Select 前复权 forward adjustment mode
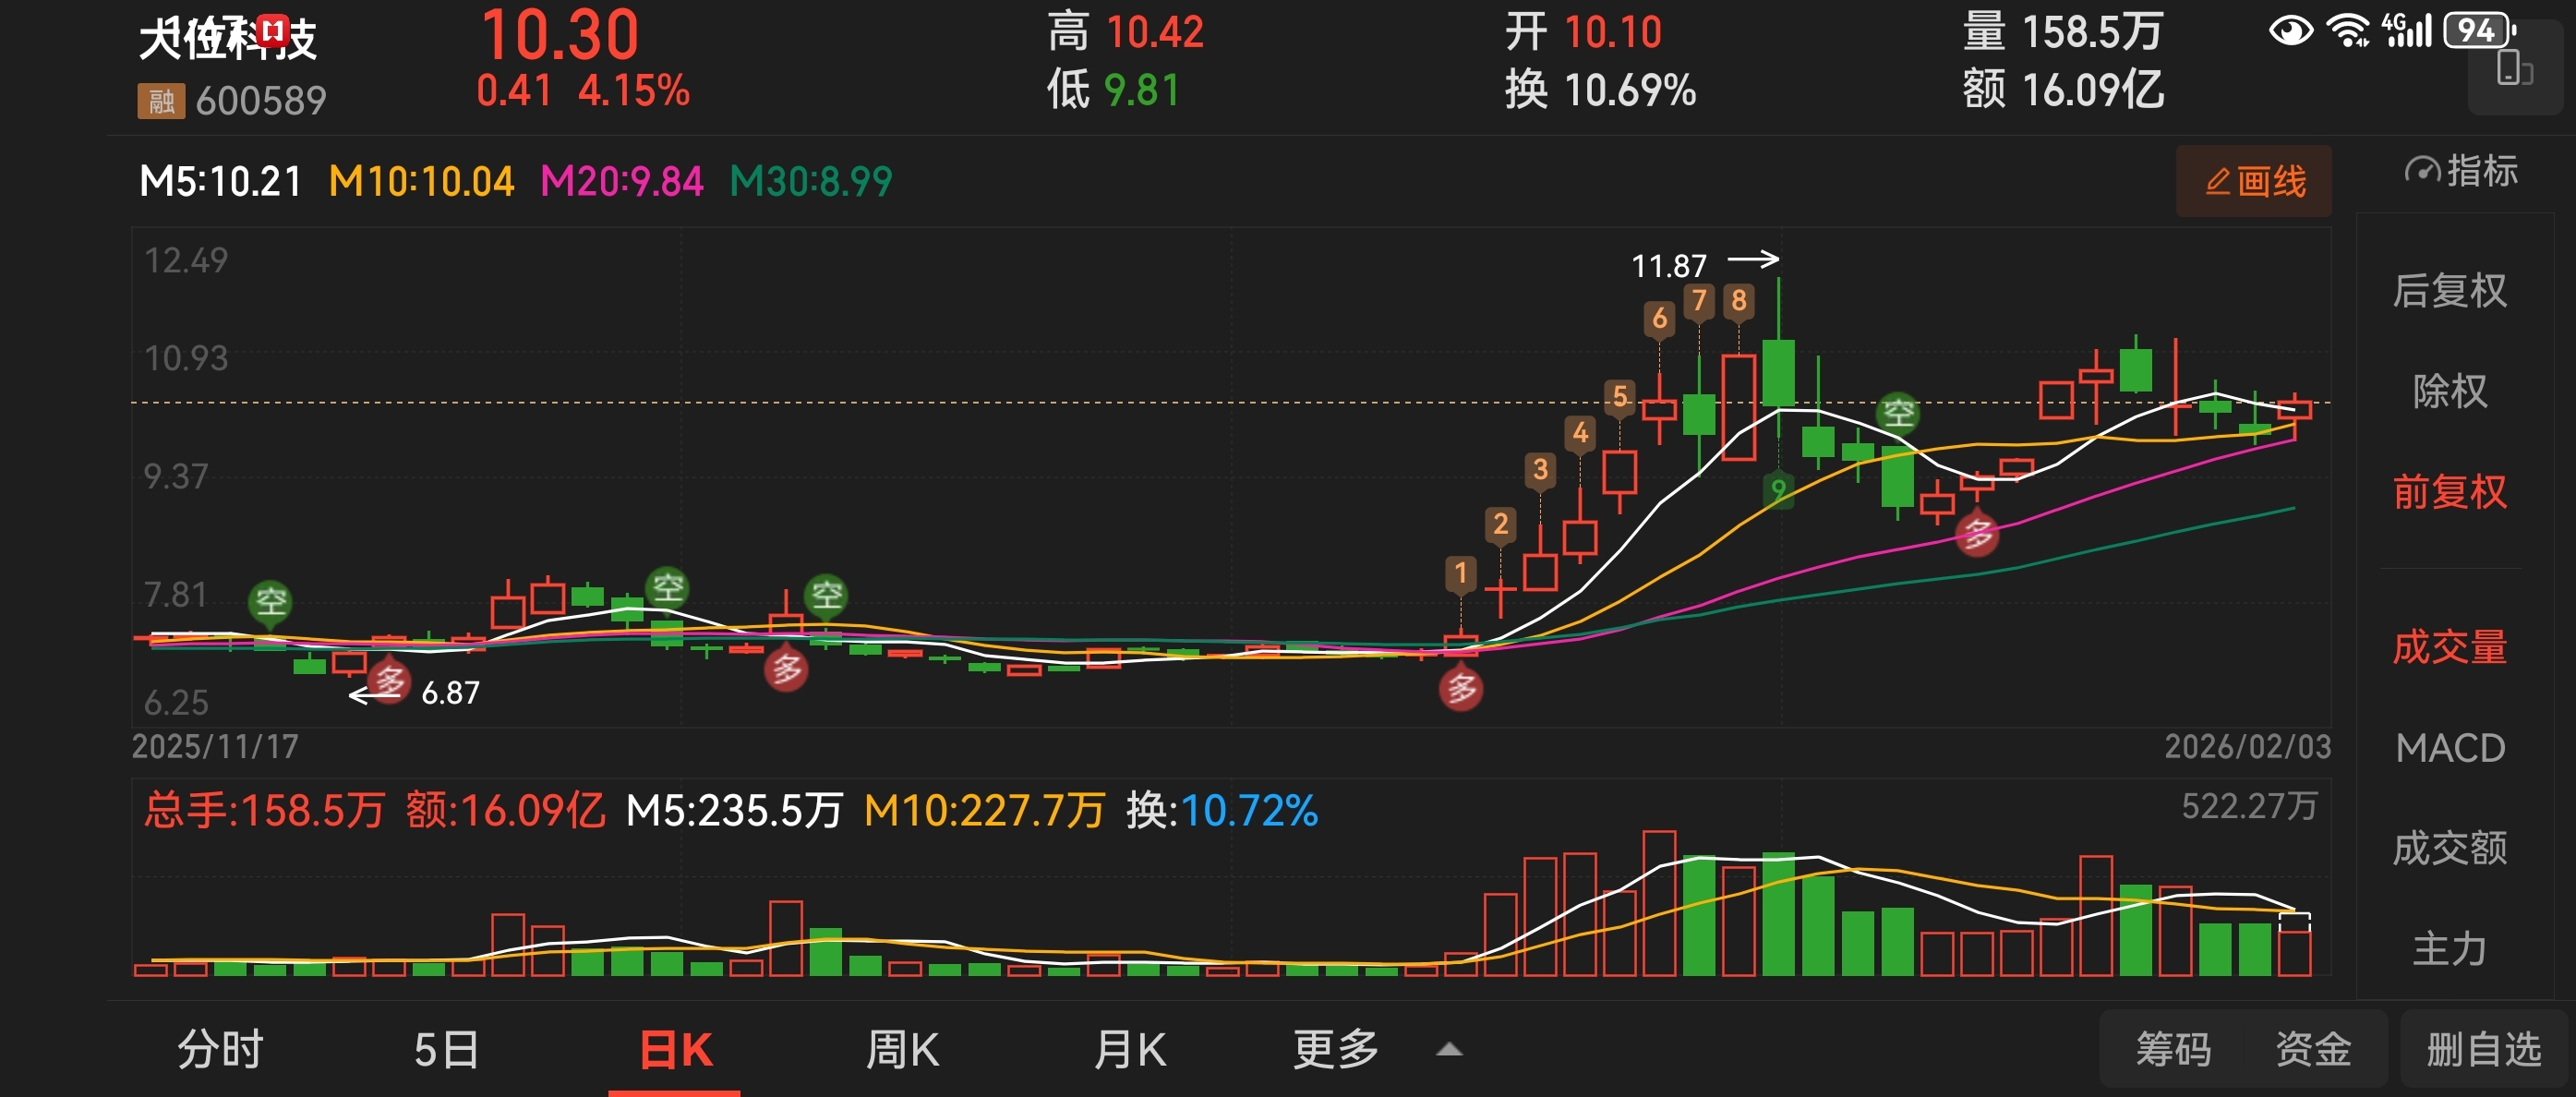Screen dimensions: 2576x1097 [2449, 492]
